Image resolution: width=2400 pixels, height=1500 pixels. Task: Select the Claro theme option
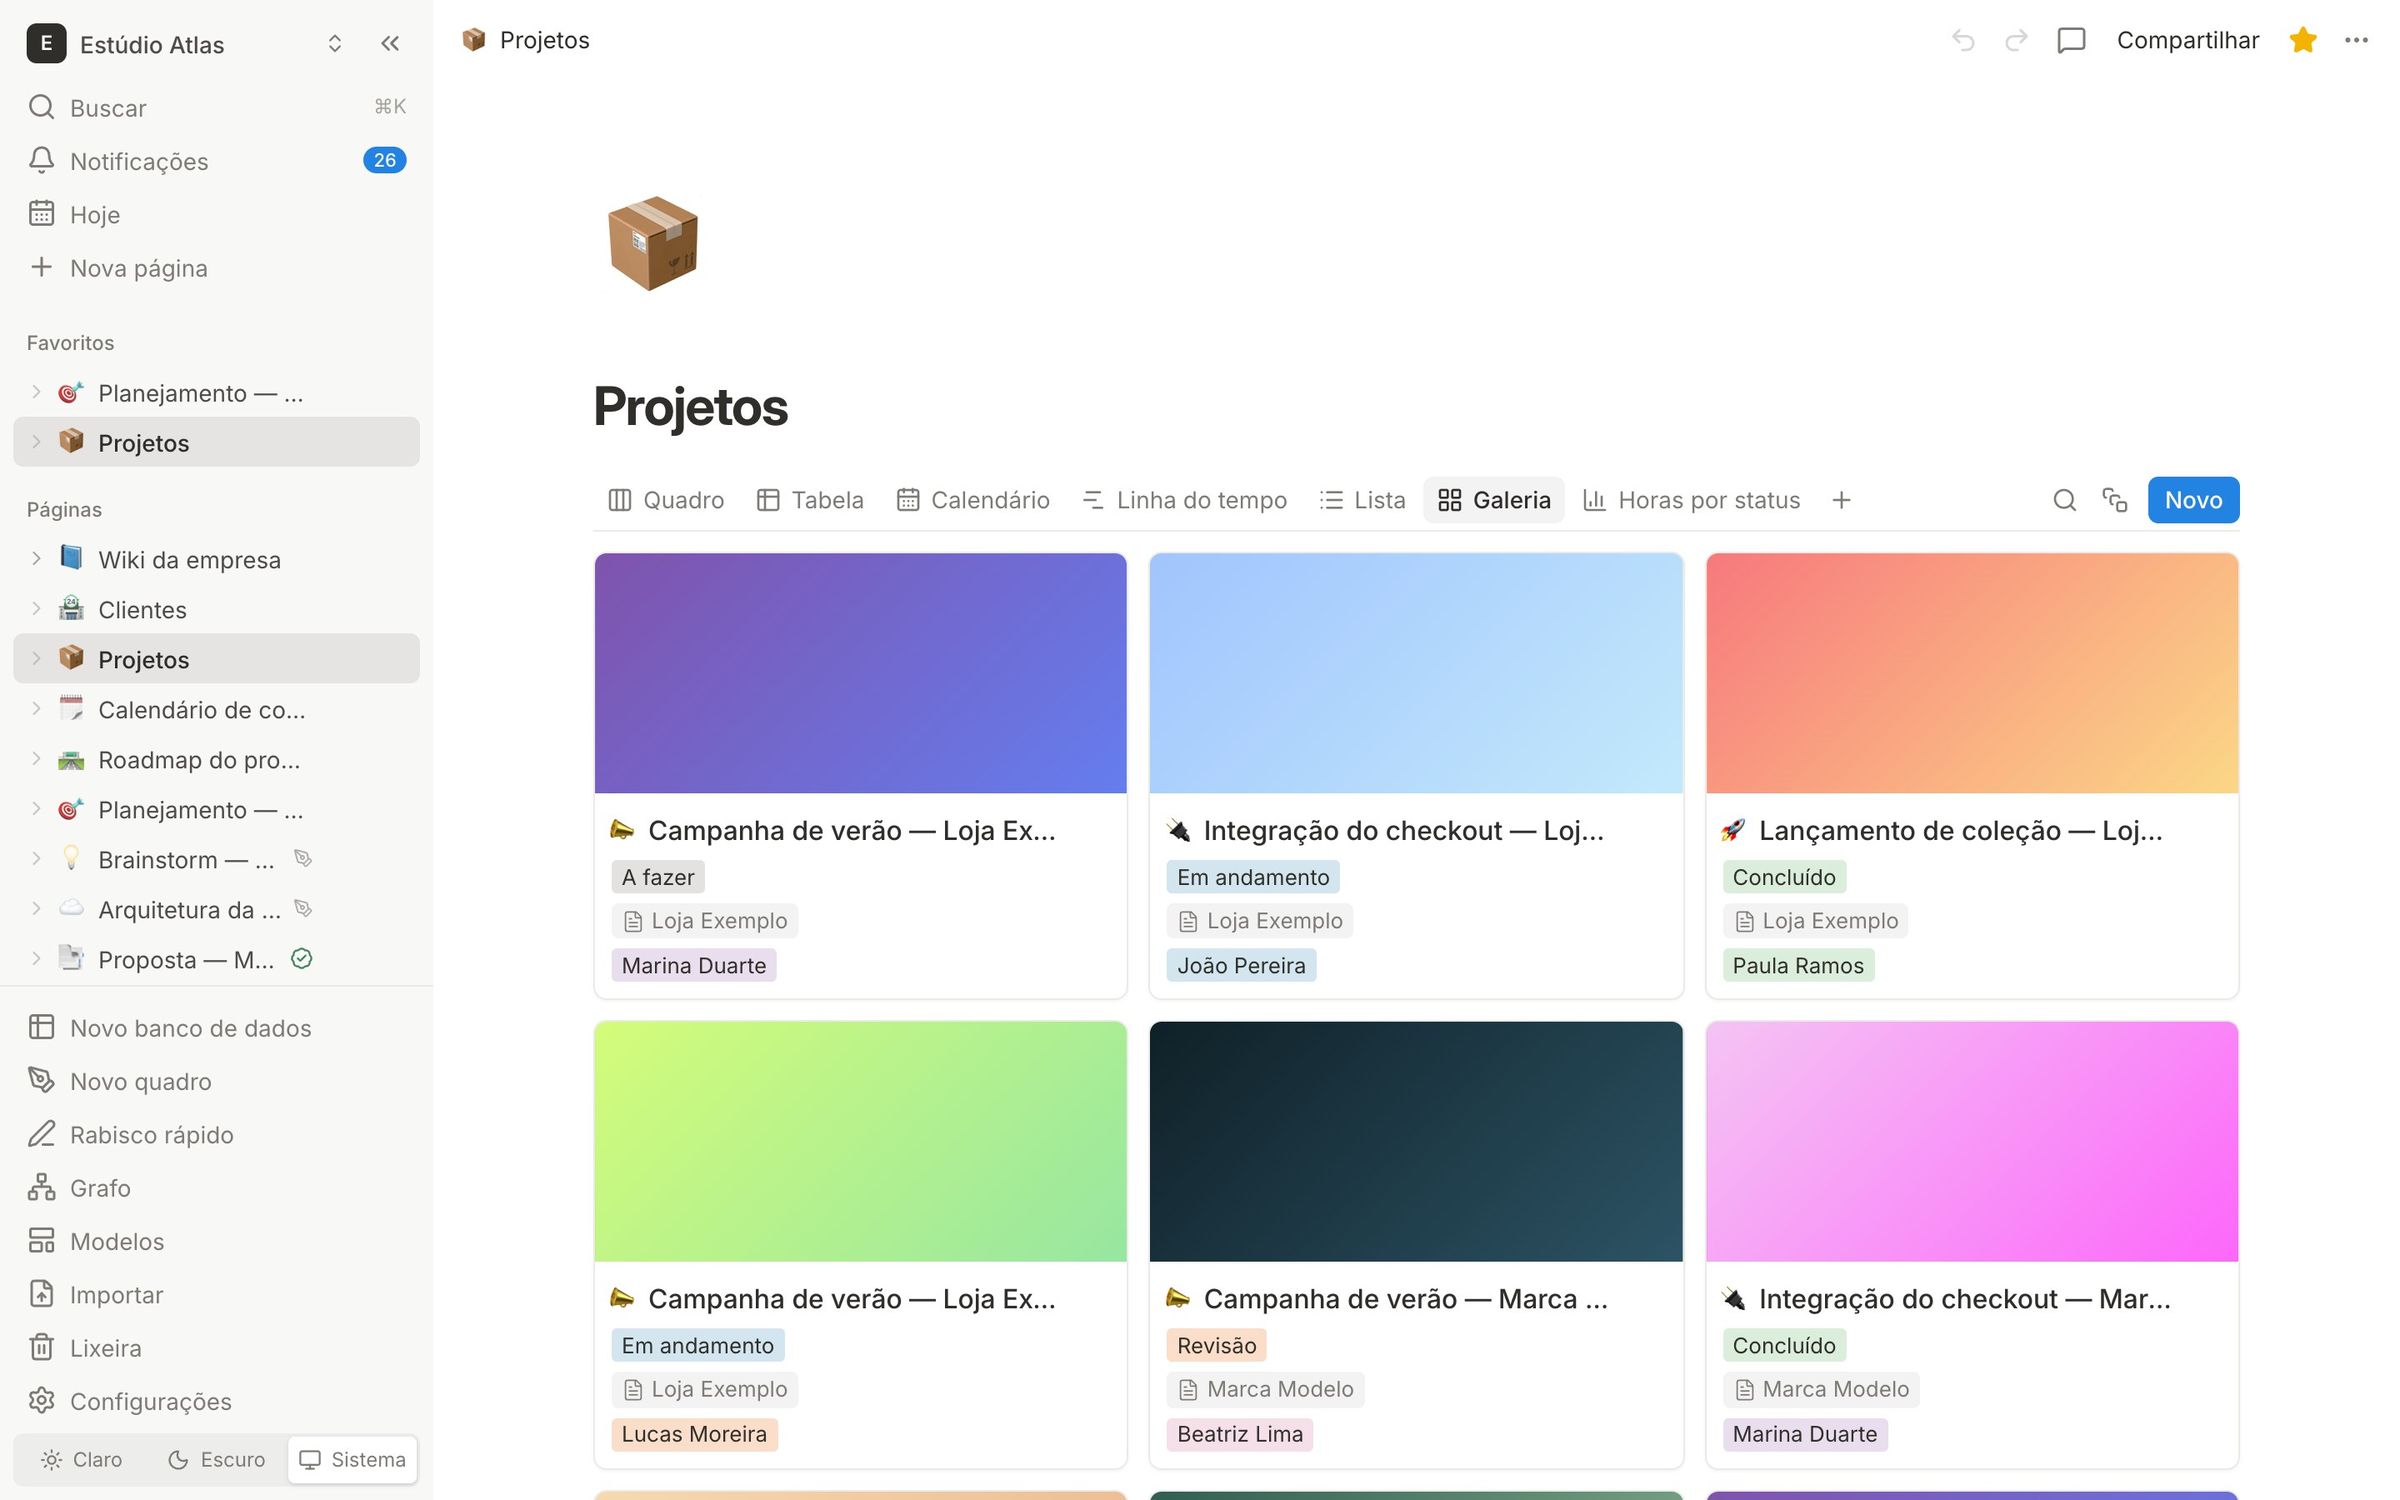point(81,1459)
